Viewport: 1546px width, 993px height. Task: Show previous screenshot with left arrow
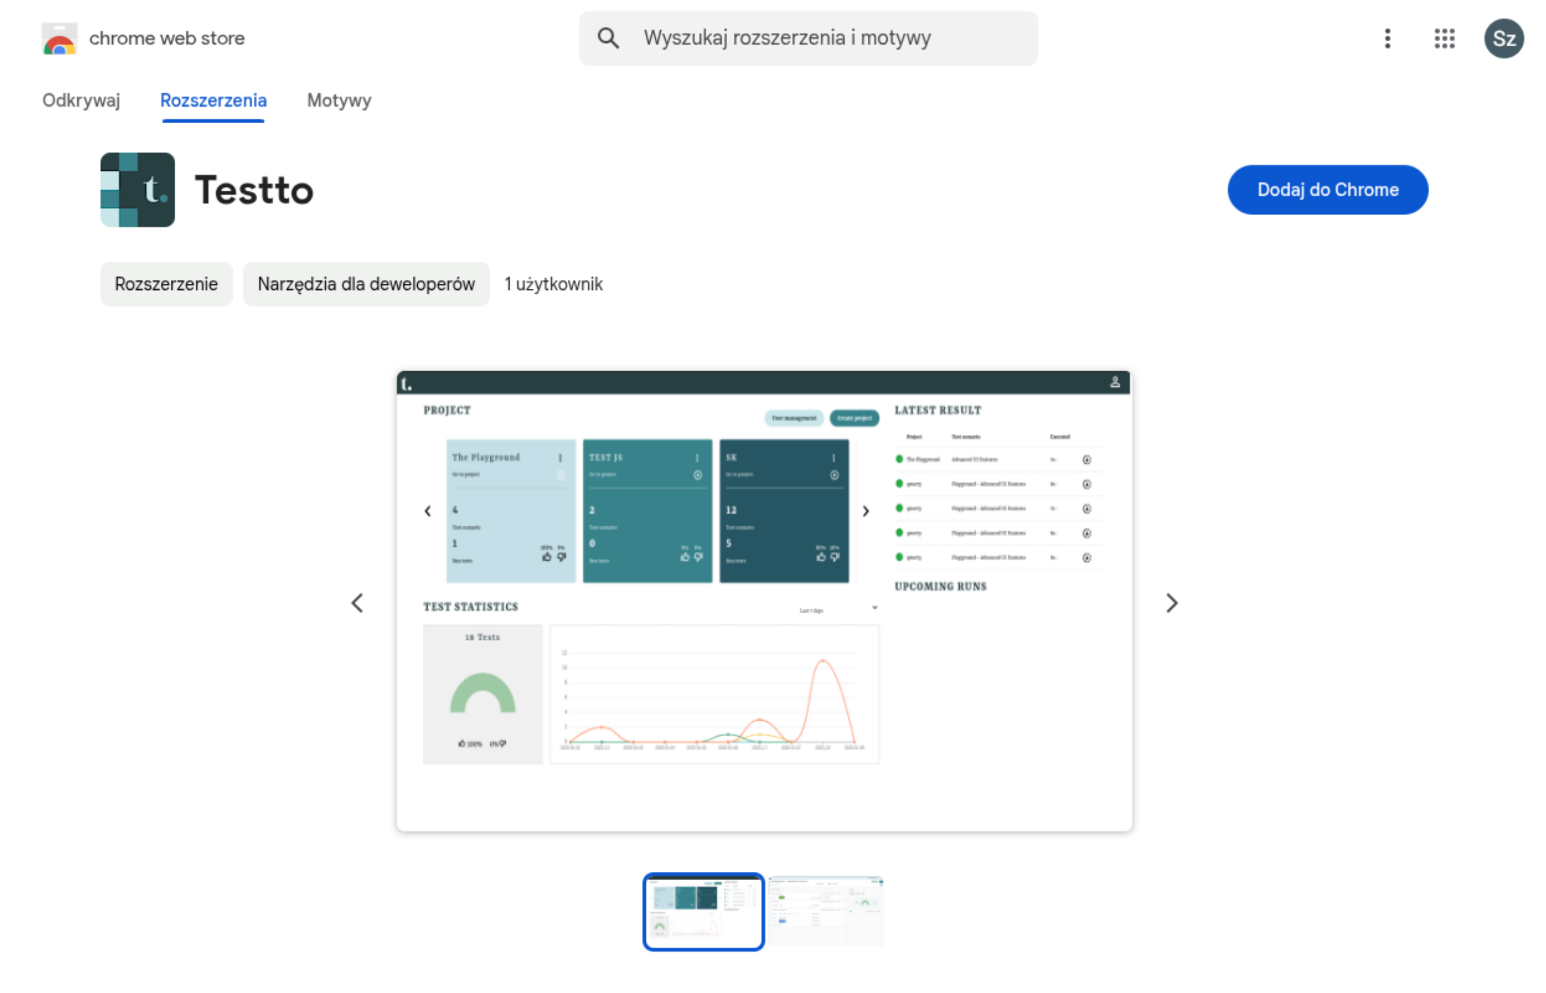click(357, 602)
